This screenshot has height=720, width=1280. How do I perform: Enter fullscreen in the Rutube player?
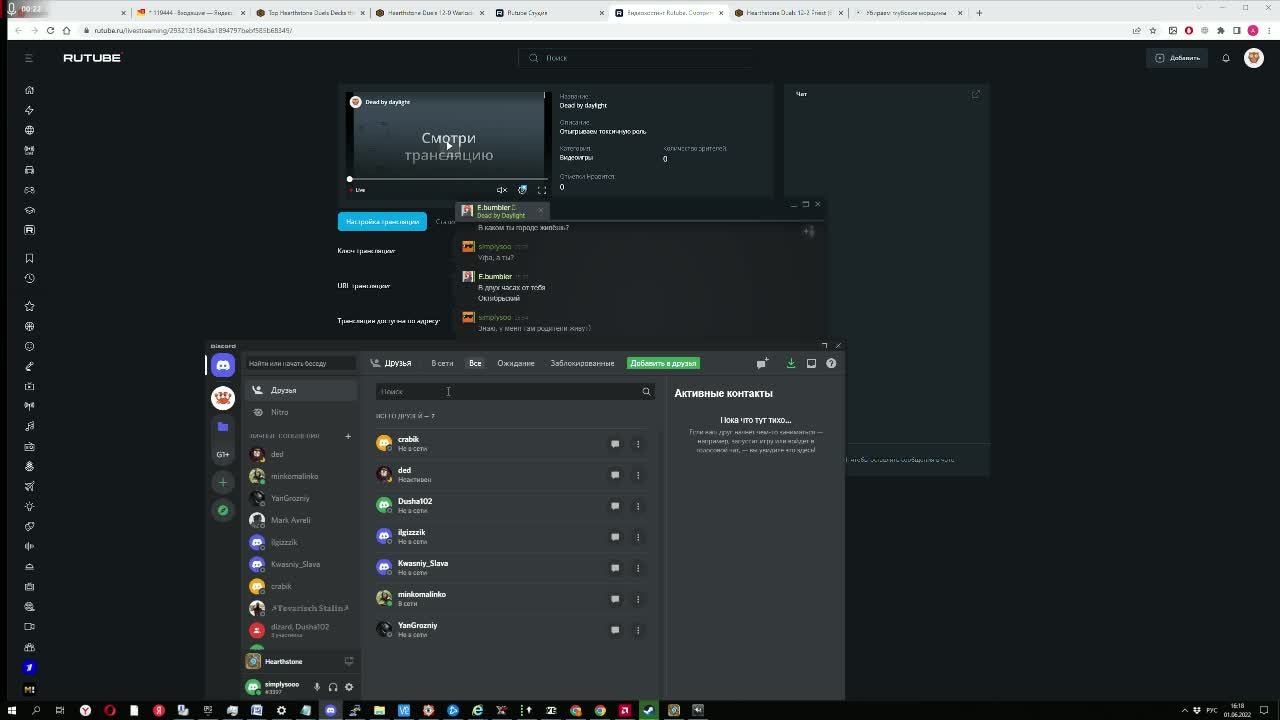[542, 190]
